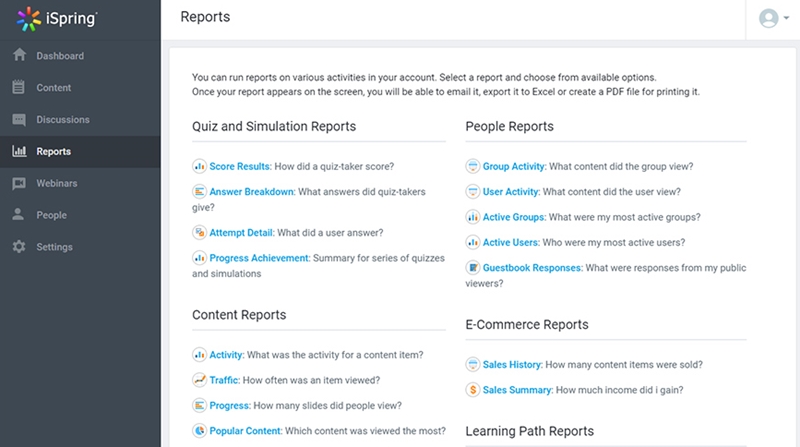Screen dimensions: 800x447
Task: Open the Sales History report
Action: coord(516,365)
